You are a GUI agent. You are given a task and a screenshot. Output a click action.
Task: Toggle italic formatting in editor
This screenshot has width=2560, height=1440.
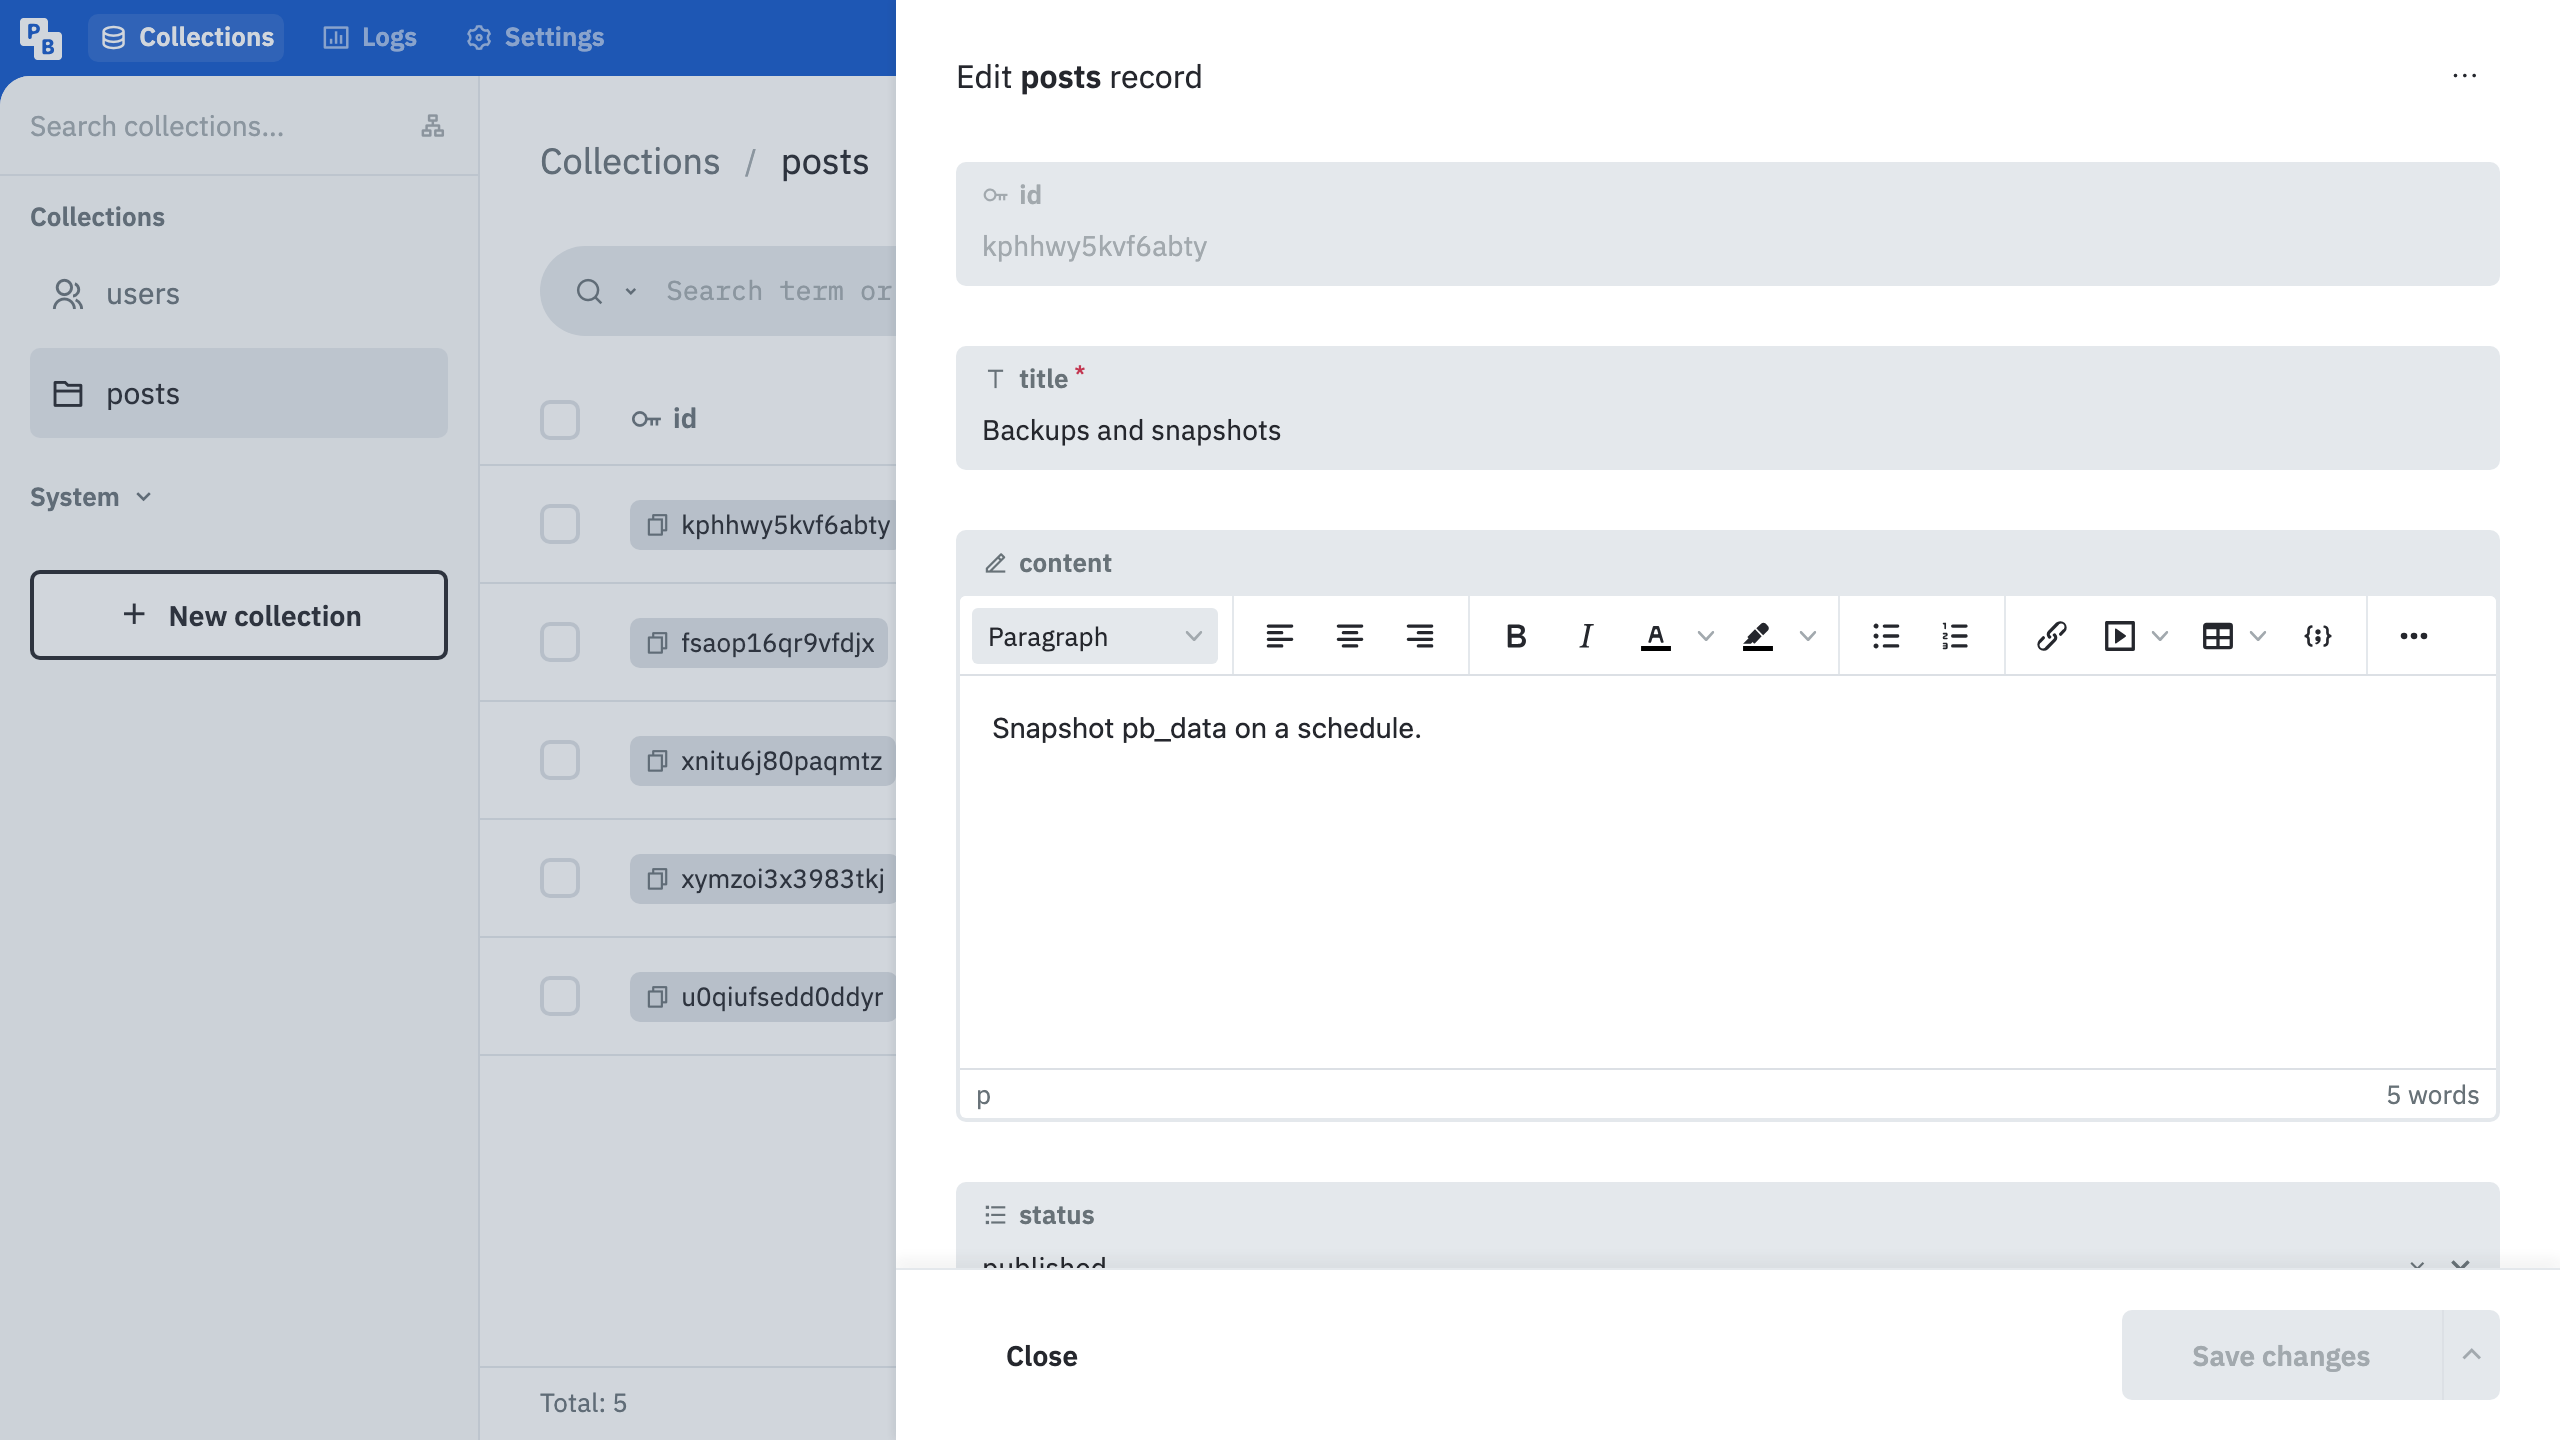pyautogui.click(x=1586, y=636)
